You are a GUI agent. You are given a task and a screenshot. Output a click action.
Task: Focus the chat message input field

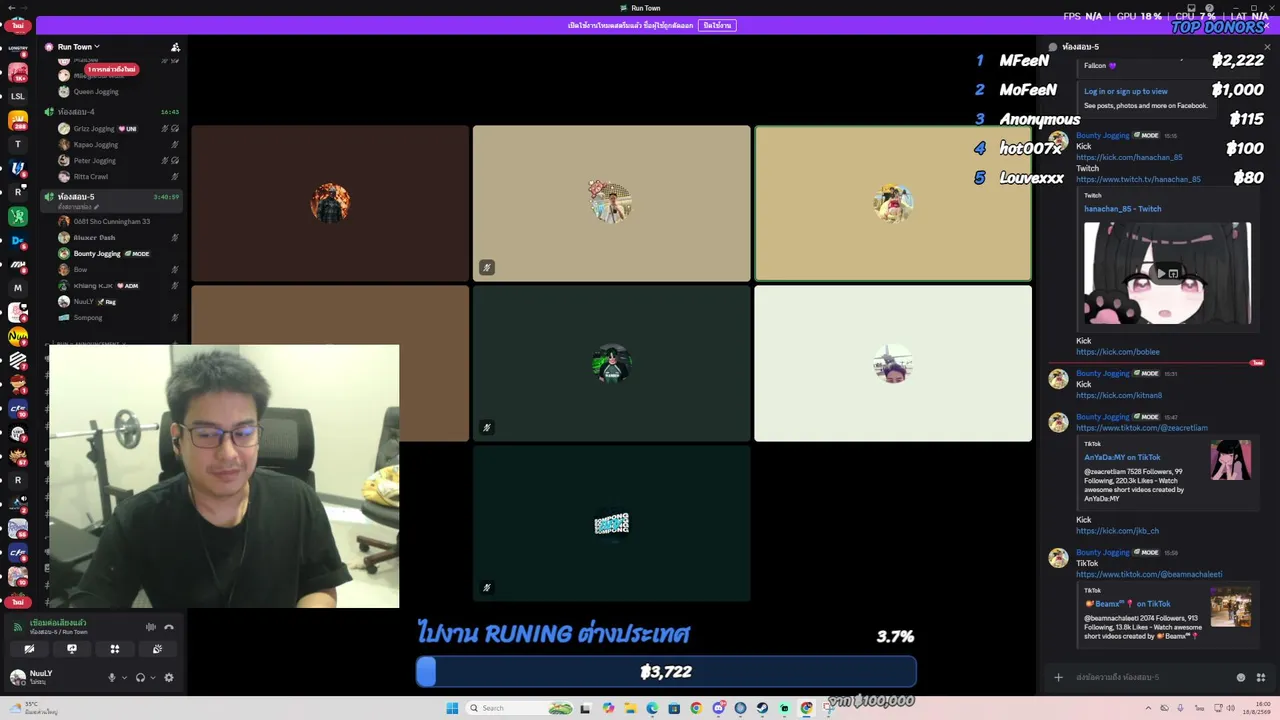pos(1150,677)
